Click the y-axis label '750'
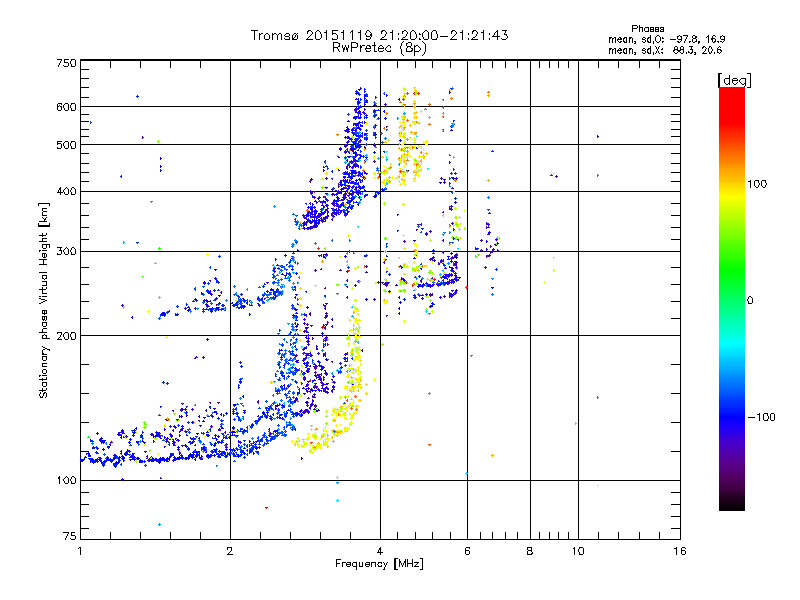Screen dimensions: 800x600 (66, 63)
